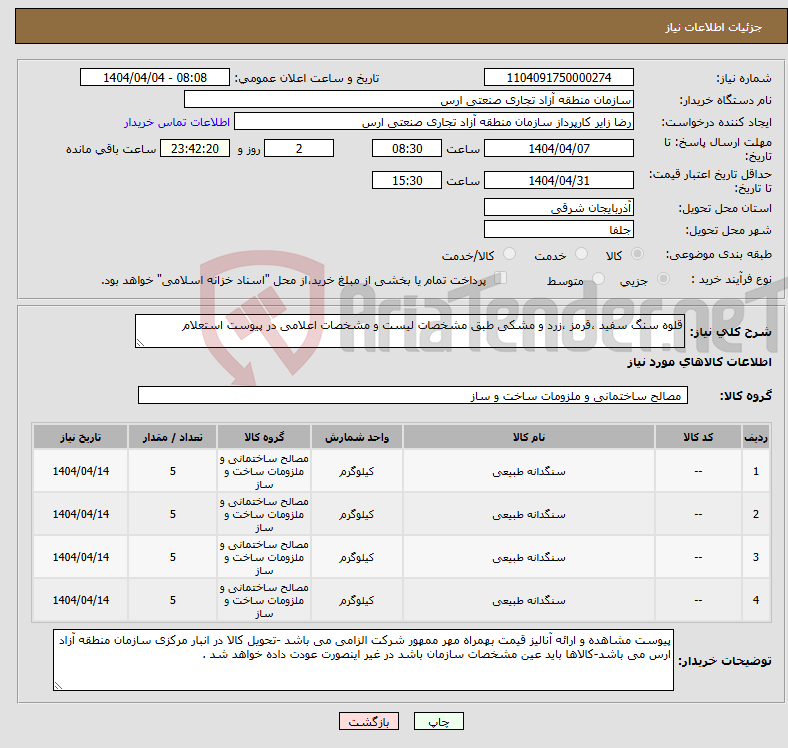
Task: Click سنگدانه طبیعی in row 1
Action: point(529,472)
